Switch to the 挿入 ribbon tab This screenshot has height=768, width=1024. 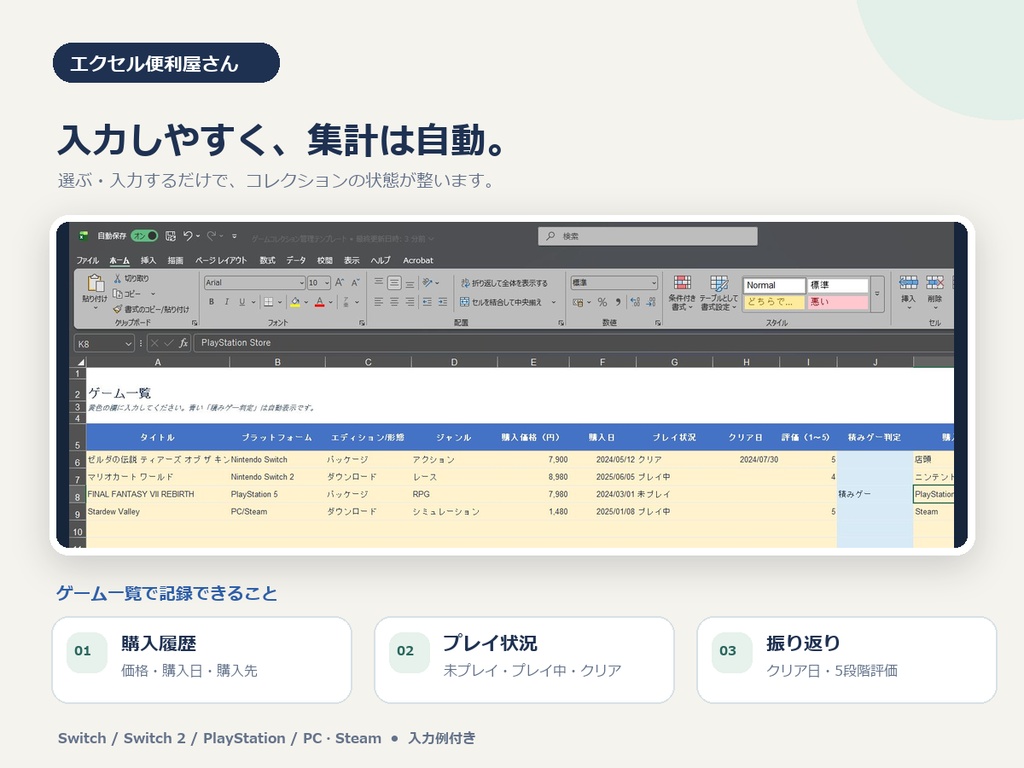click(x=148, y=261)
